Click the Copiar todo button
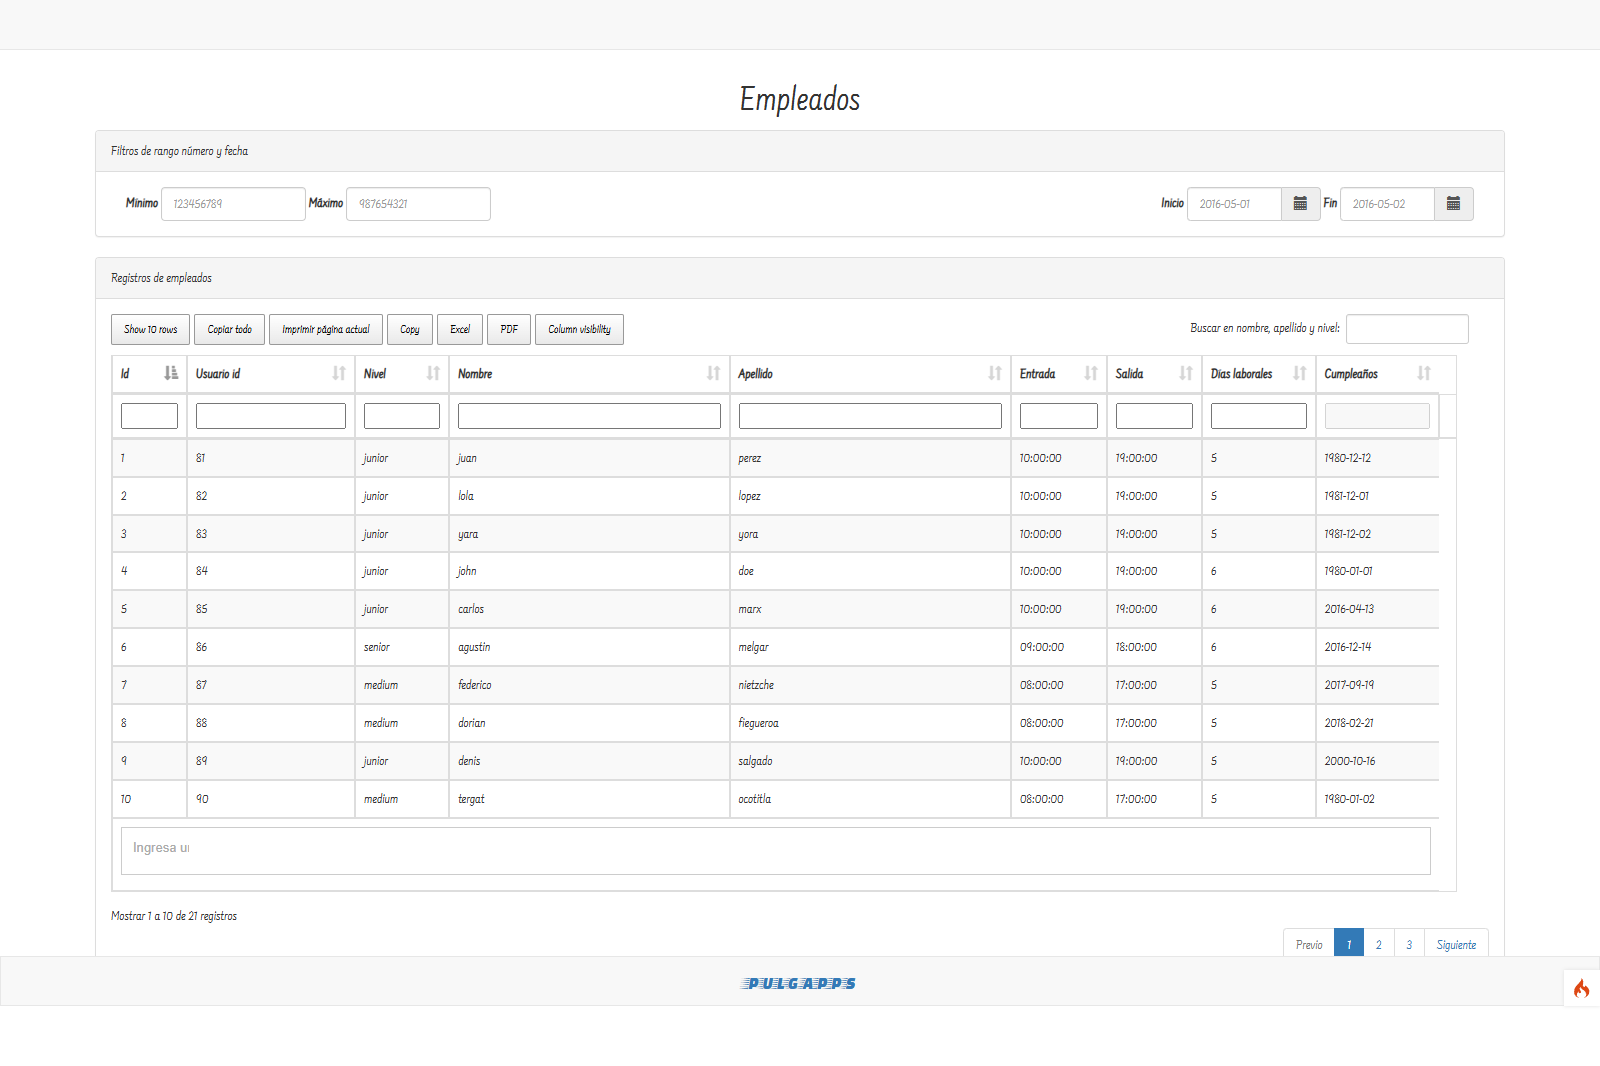Screen dimensions: 1600x1066 (229, 329)
